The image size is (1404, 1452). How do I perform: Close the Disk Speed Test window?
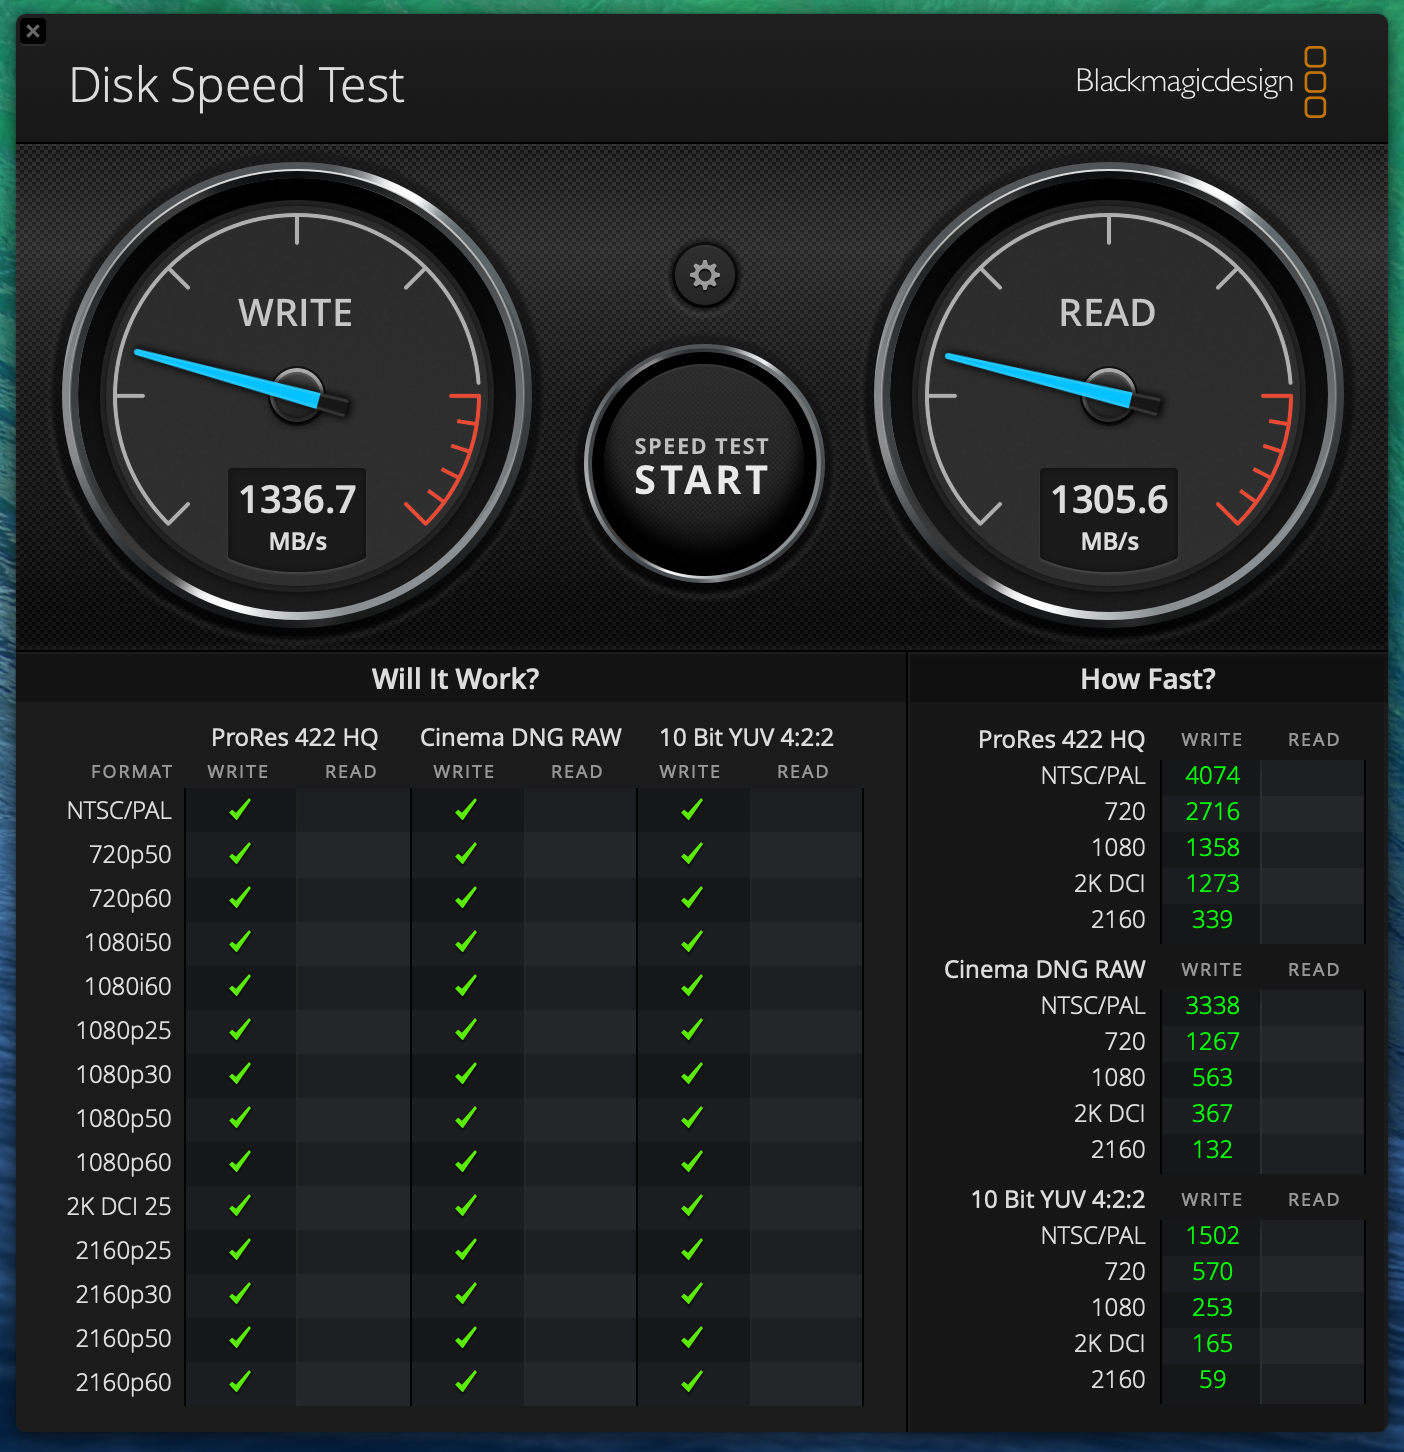tap(33, 31)
